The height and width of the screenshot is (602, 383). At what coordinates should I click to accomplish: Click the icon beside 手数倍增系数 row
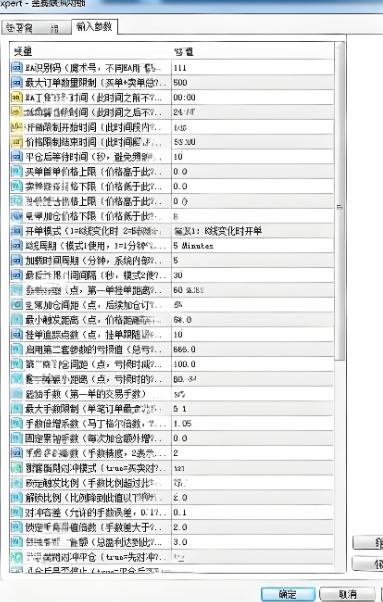(17, 423)
